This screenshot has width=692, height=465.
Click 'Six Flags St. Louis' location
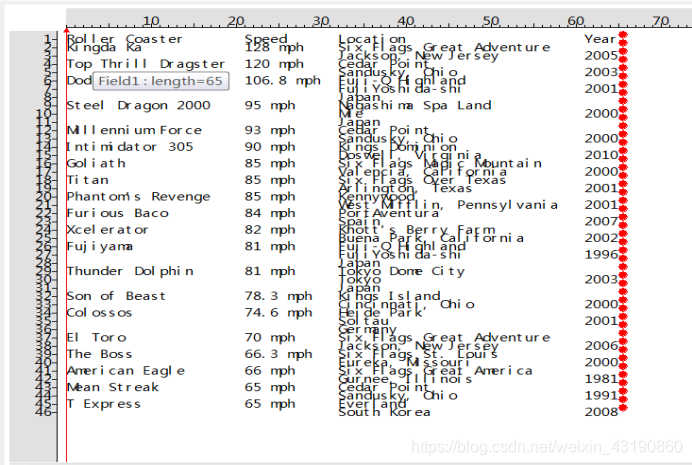pyautogui.click(x=418, y=354)
